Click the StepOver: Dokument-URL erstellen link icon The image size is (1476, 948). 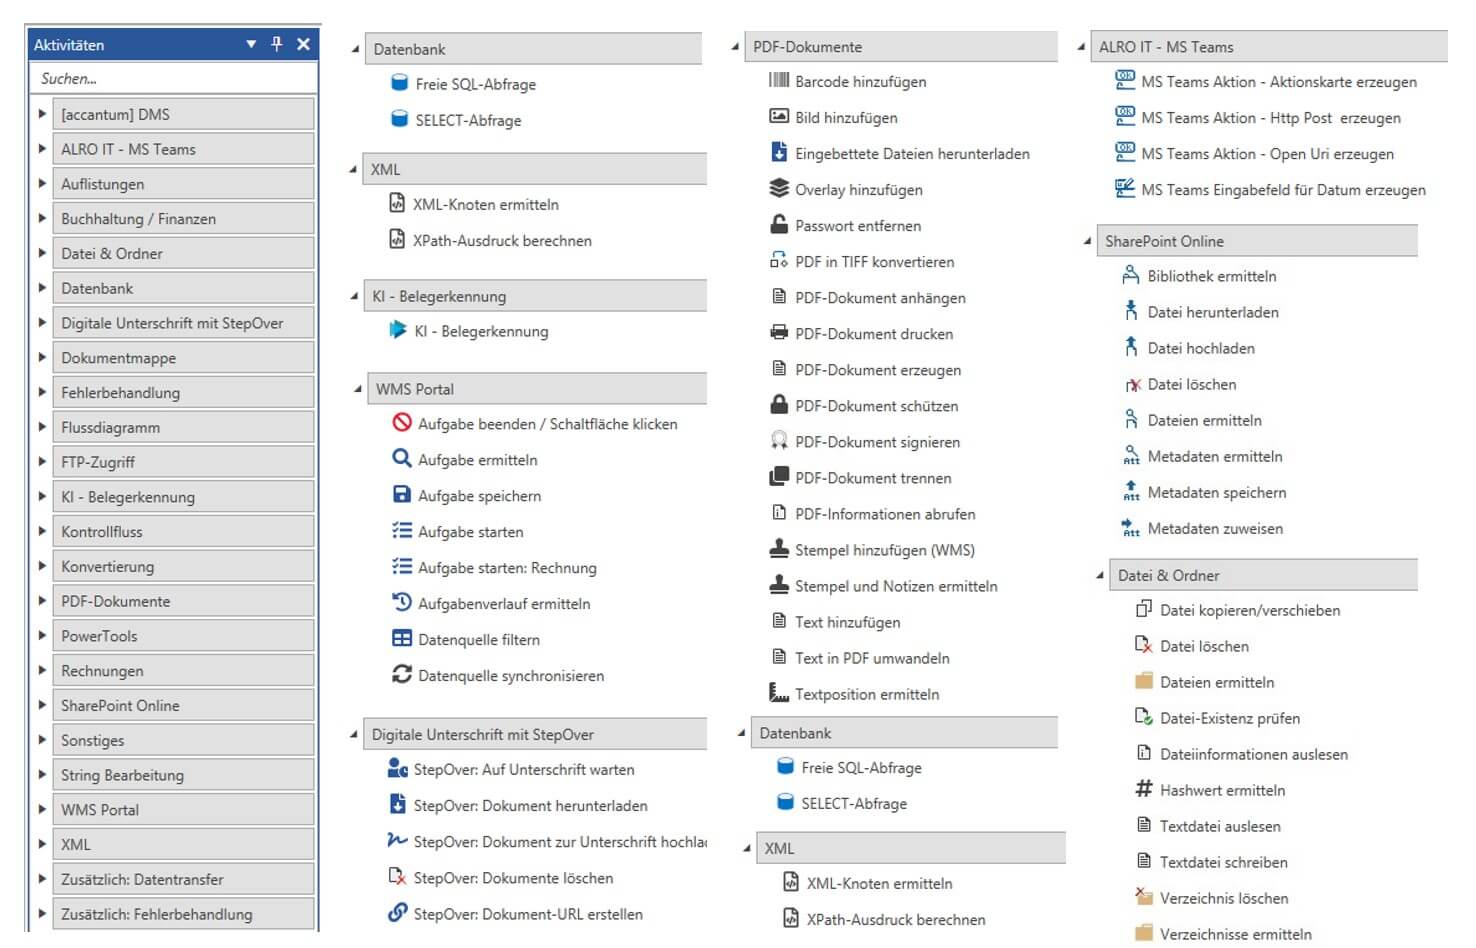point(397,913)
